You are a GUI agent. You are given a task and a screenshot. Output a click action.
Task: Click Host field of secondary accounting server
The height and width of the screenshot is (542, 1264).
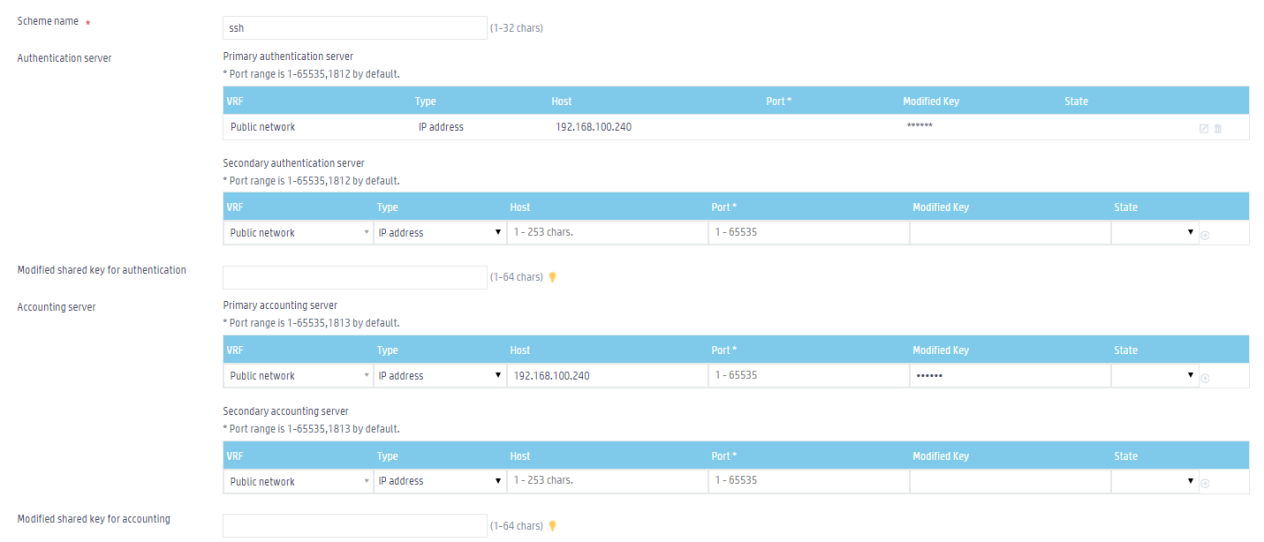point(607,481)
